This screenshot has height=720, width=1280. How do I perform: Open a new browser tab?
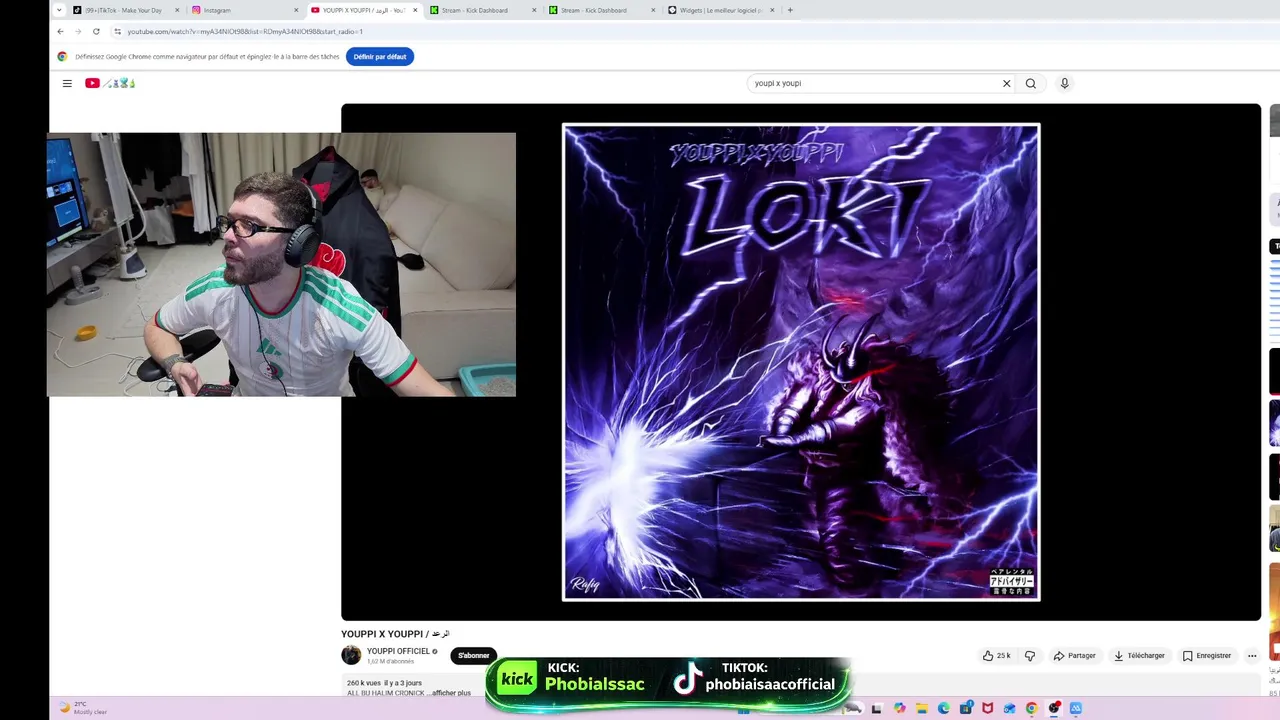pos(790,10)
